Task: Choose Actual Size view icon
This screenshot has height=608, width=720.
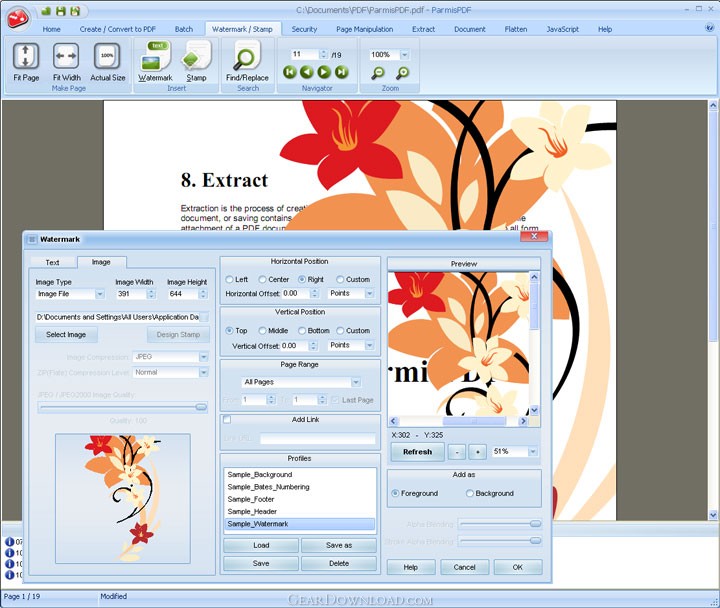Action: click(x=107, y=56)
